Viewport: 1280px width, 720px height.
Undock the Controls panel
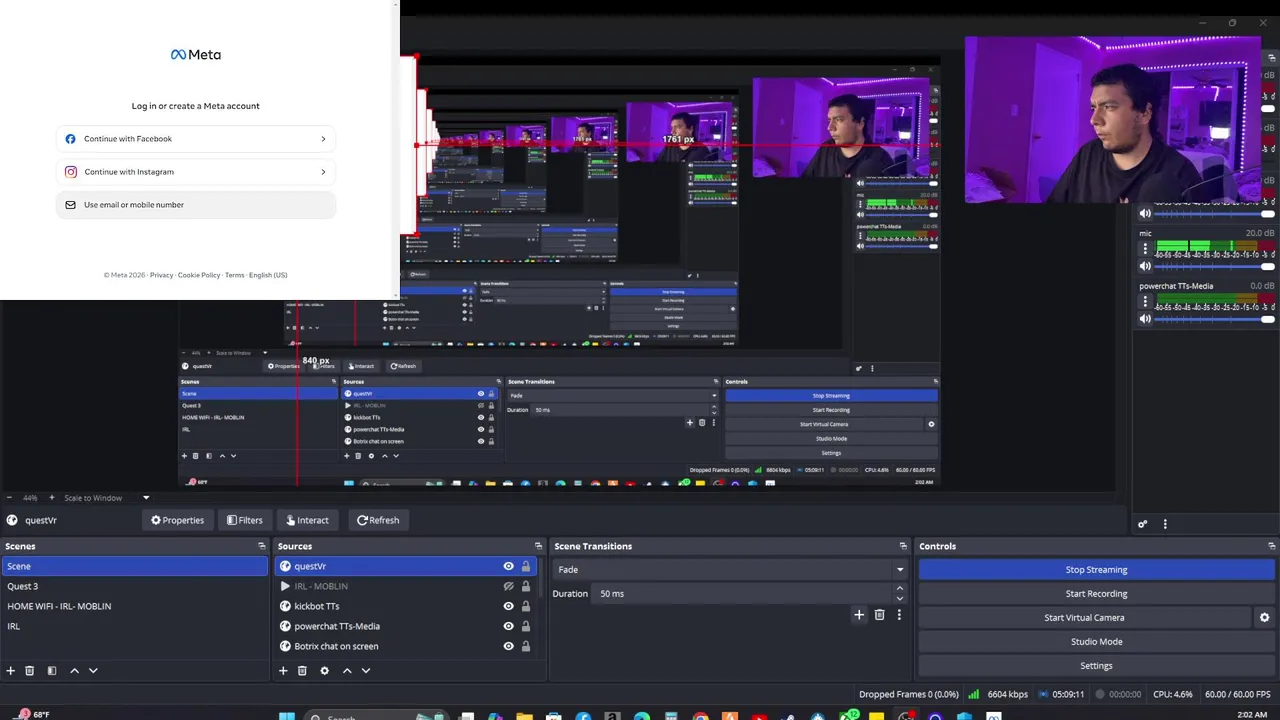[1271, 546]
